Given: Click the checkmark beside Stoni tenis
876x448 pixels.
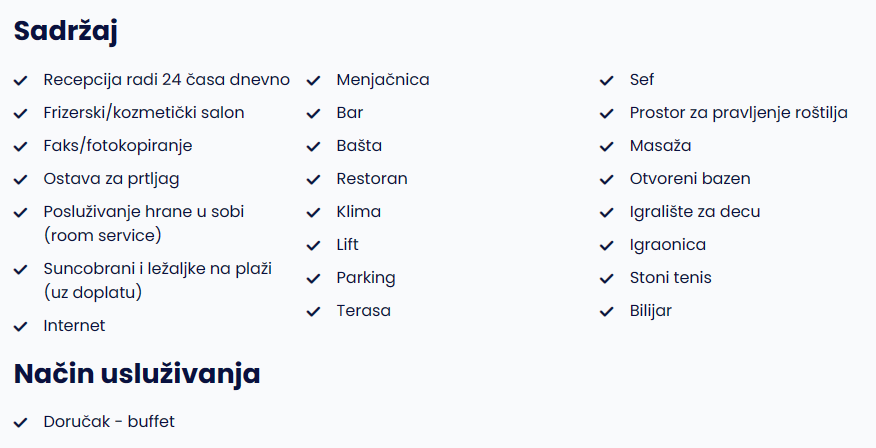Looking at the screenshot, I should (x=607, y=278).
